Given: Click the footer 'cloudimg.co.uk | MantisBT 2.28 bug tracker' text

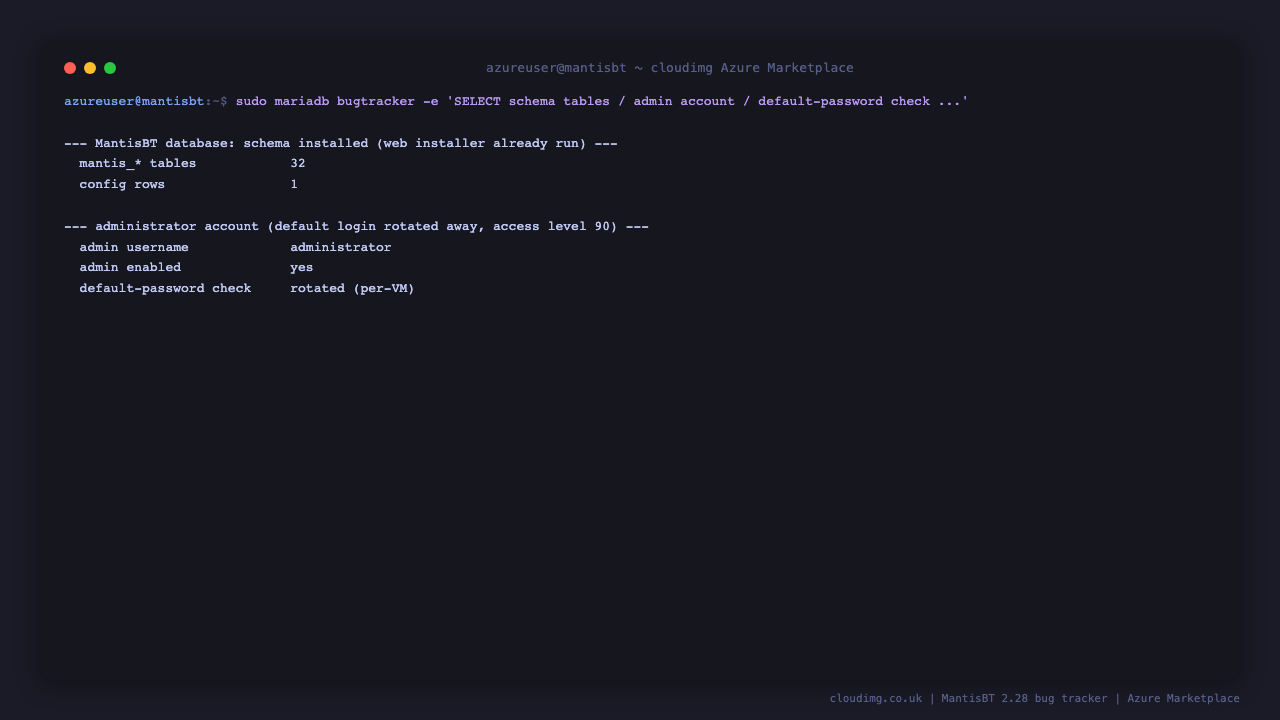Looking at the screenshot, I should tap(968, 698).
